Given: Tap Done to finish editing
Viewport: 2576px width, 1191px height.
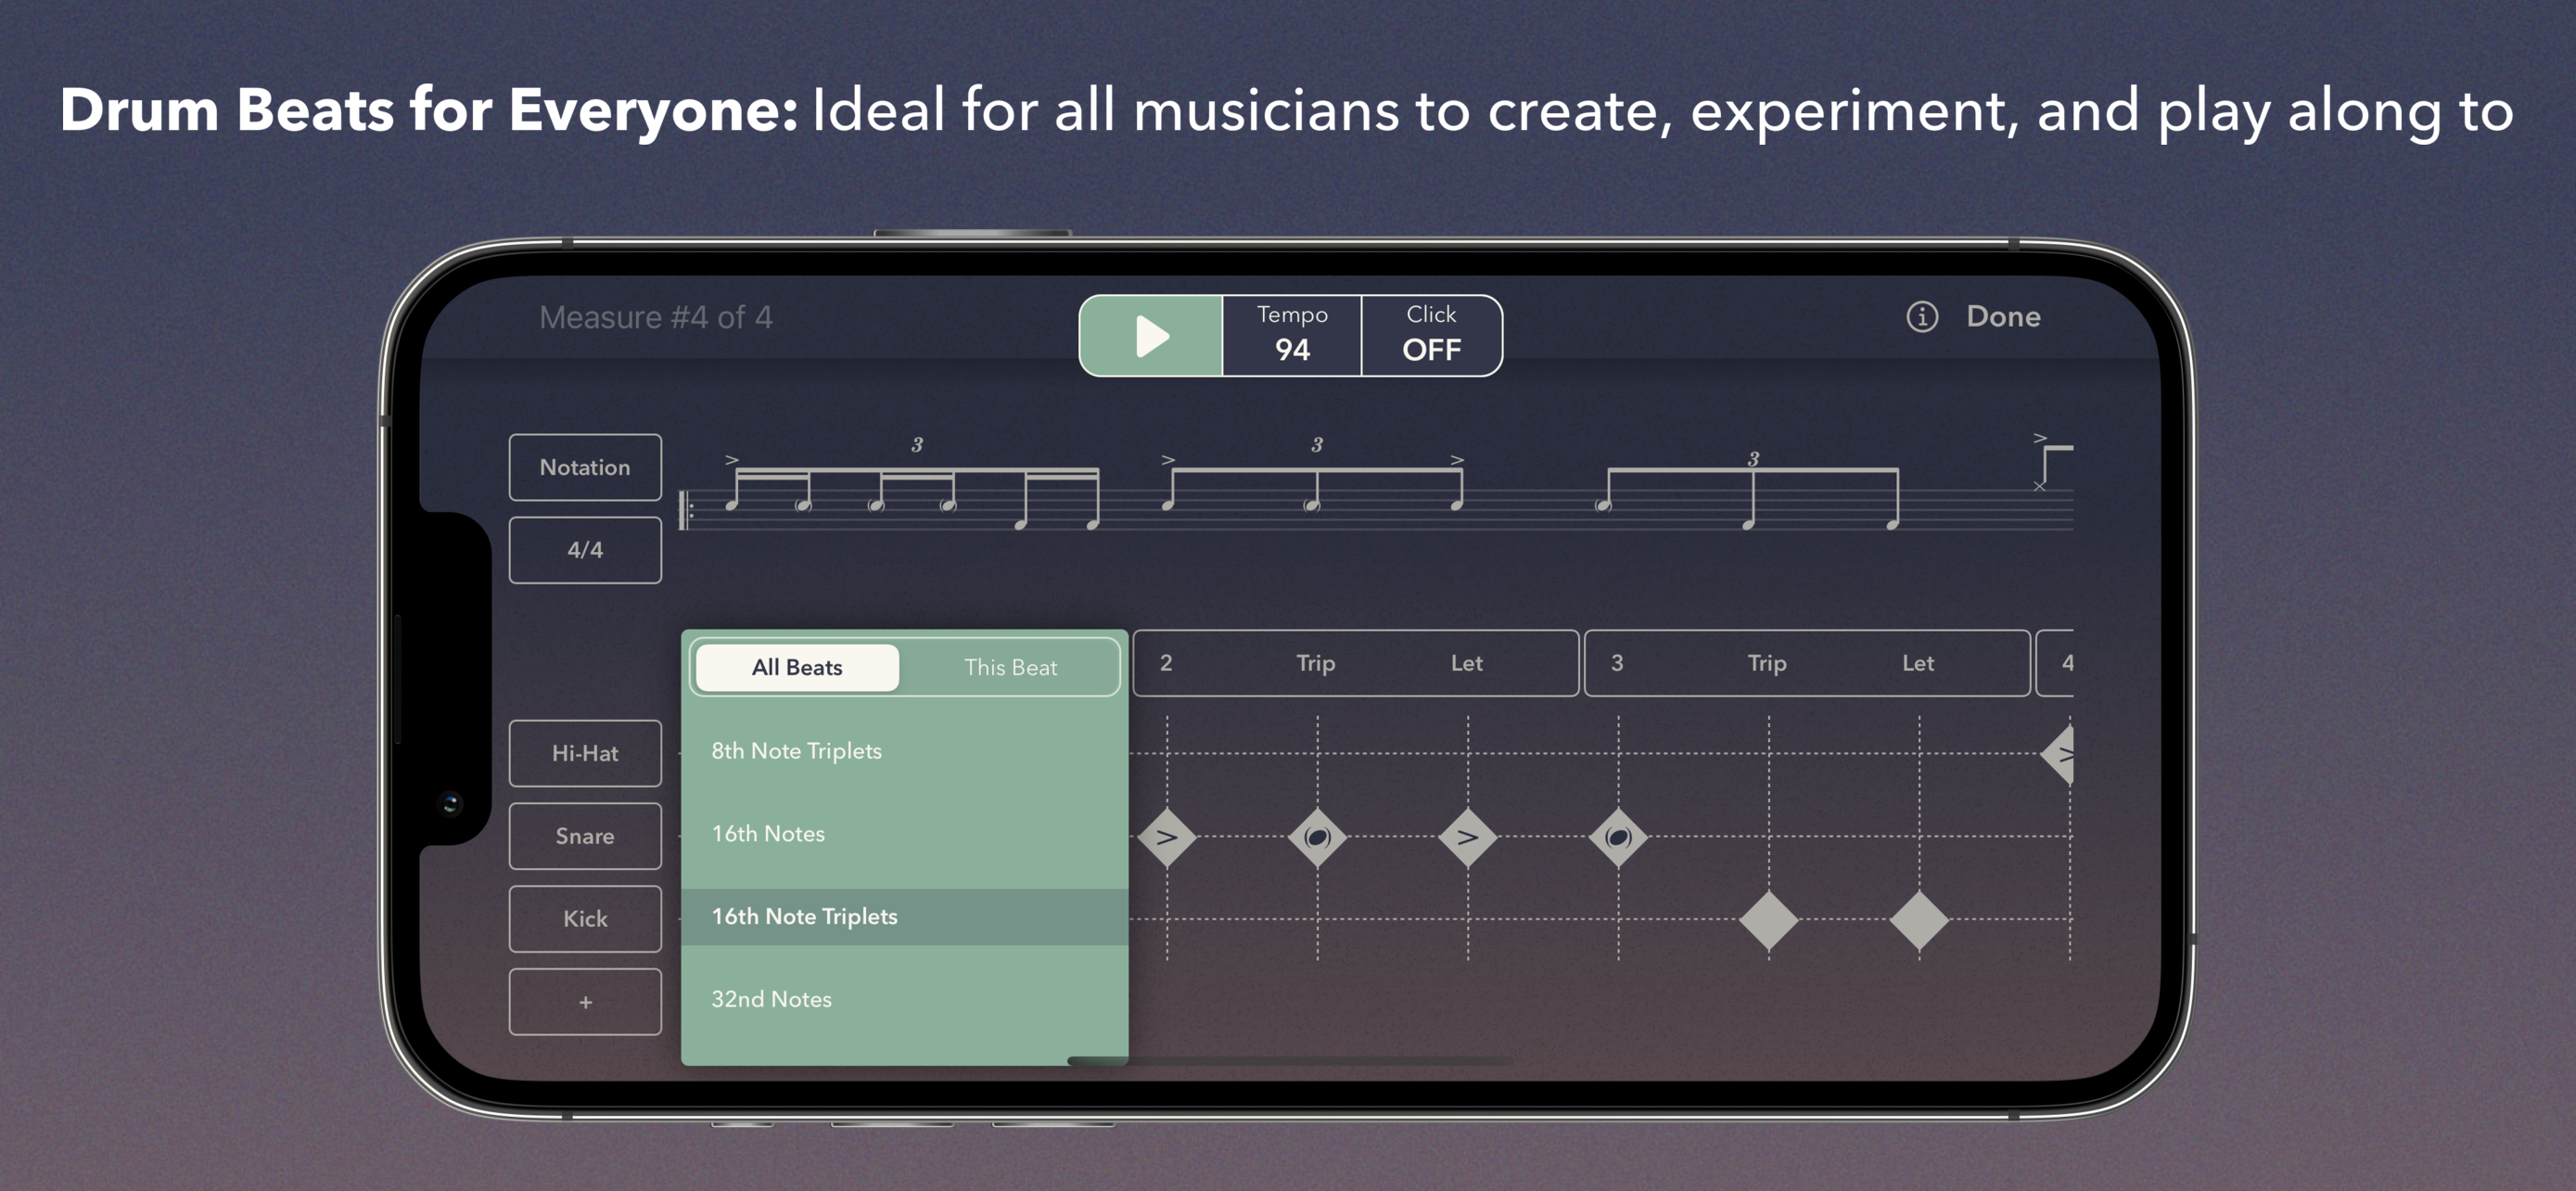Looking at the screenshot, I should point(2003,317).
